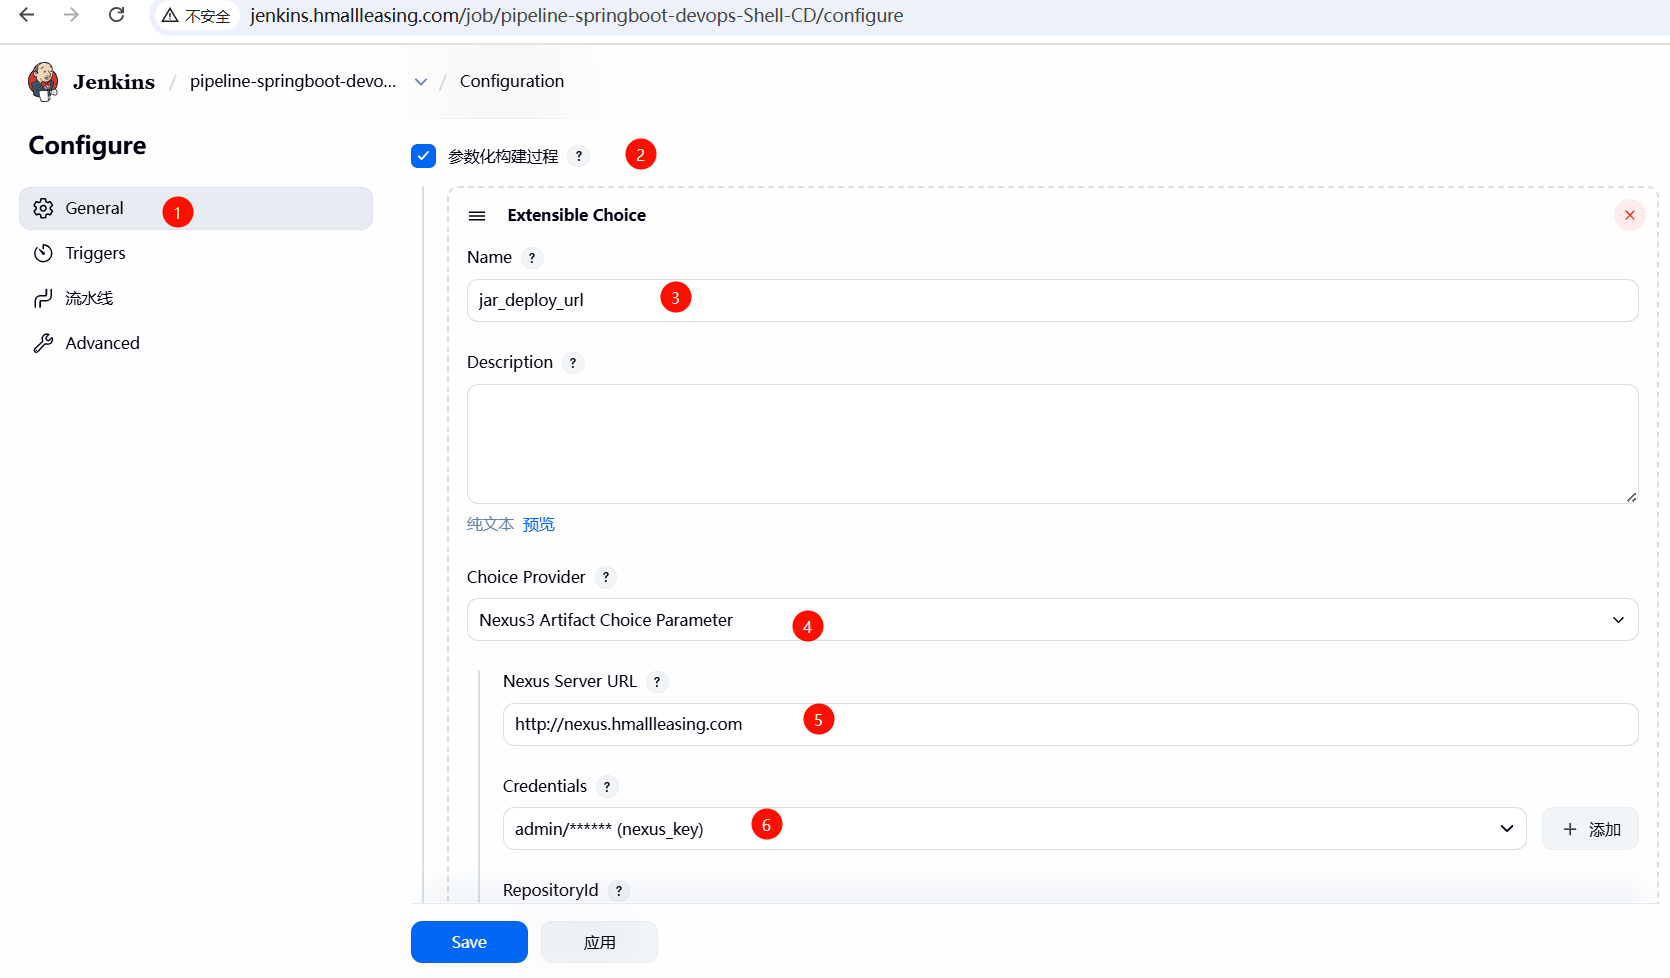Click the drag handle beside Extensible Choice
This screenshot has height=978, width=1670.
[x=477, y=216]
